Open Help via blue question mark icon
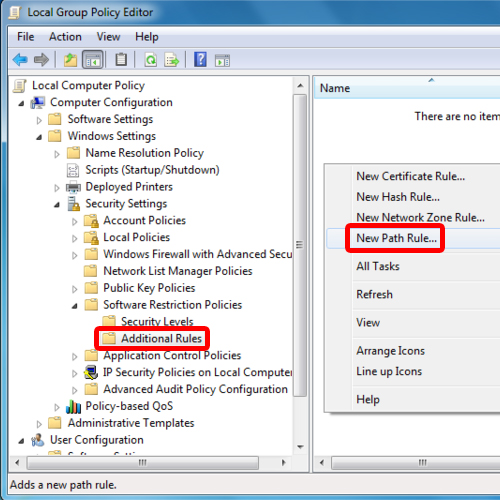This screenshot has height=500, width=500. 200,60
